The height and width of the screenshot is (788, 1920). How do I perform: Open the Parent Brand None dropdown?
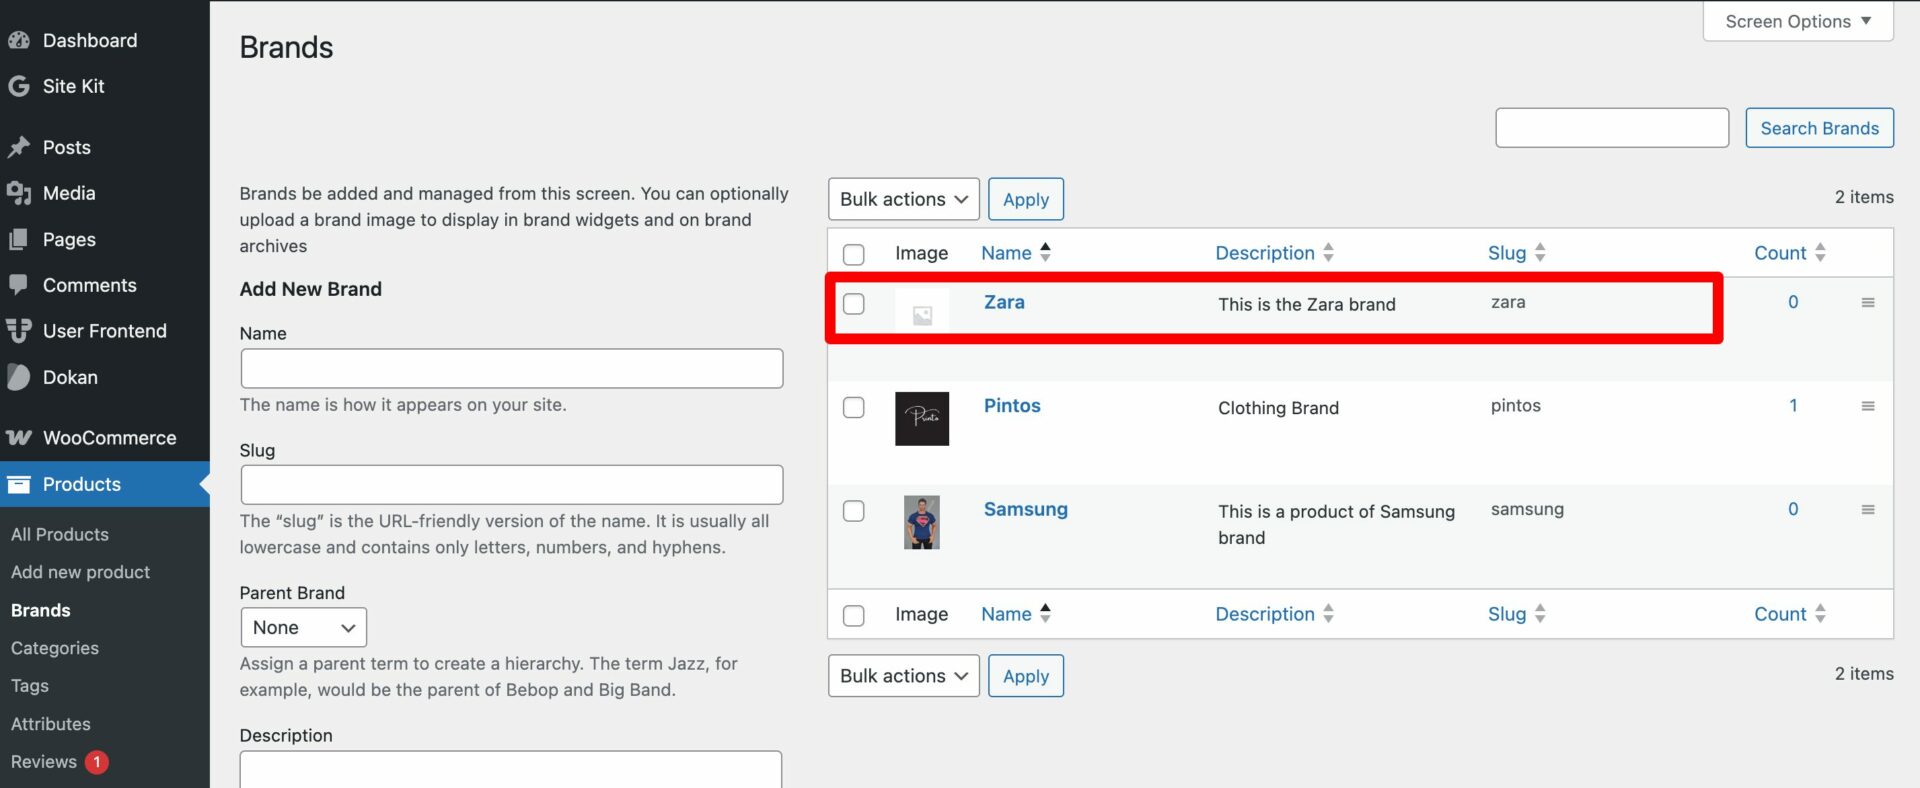pyautogui.click(x=304, y=627)
